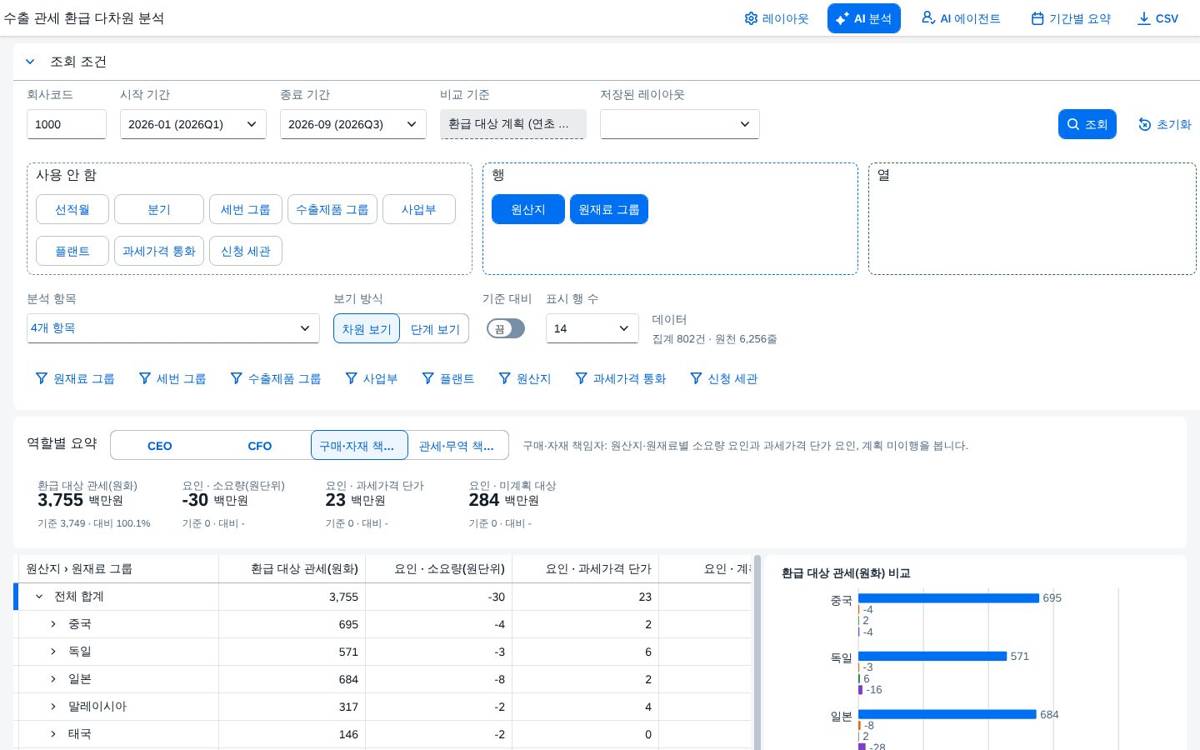The height and width of the screenshot is (750, 1200).
Task: Select the CEO role tab
Action: (160, 445)
